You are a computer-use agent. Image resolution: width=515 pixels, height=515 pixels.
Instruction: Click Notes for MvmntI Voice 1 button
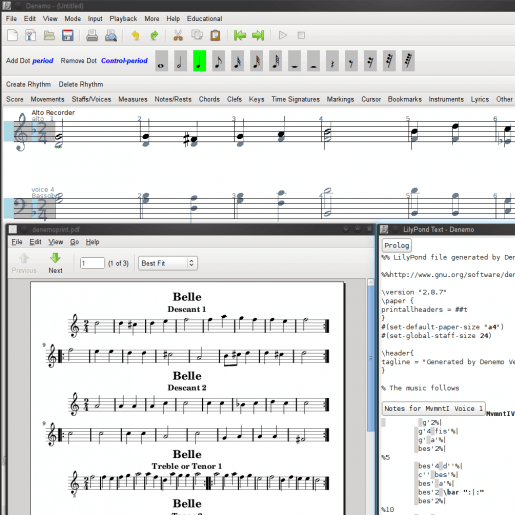coord(433,408)
